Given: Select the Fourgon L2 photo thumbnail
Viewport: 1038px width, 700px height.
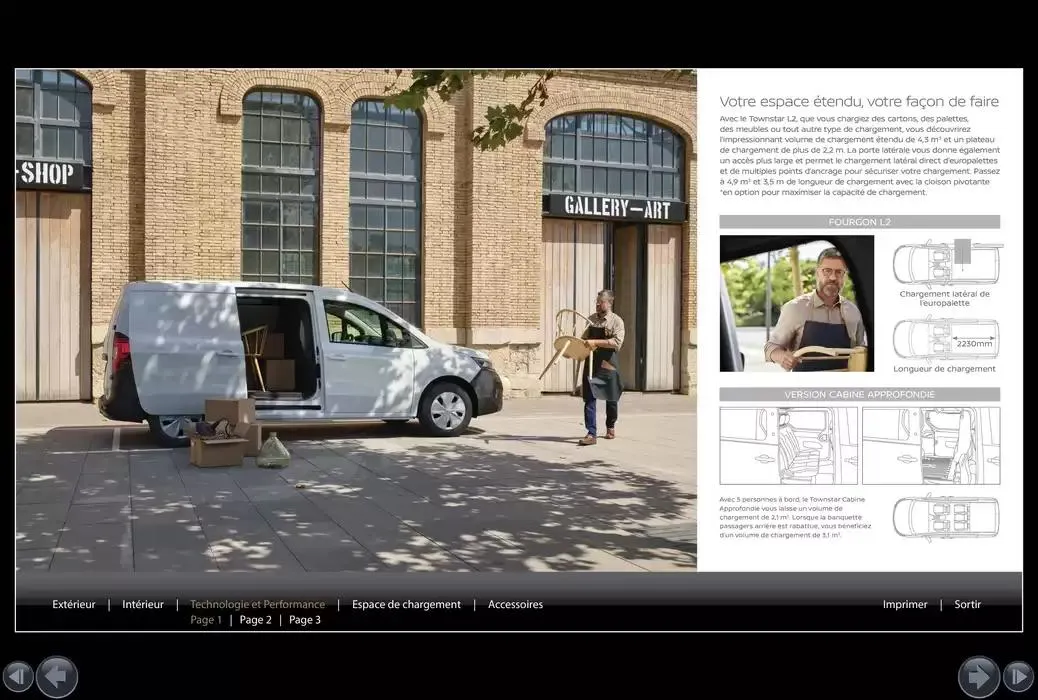Looking at the screenshot, I should pyautogui.click(x=797, y=303).
